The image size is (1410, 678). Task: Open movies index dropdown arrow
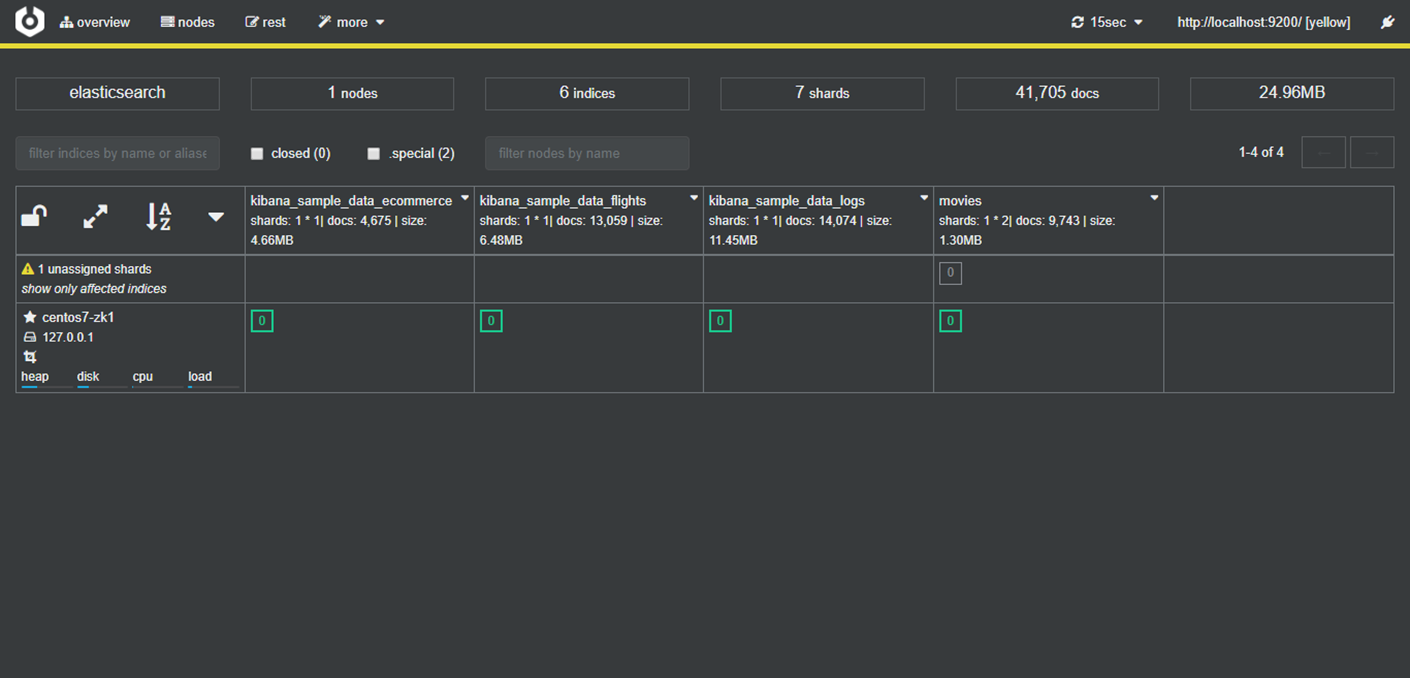tap(1154, 199)
